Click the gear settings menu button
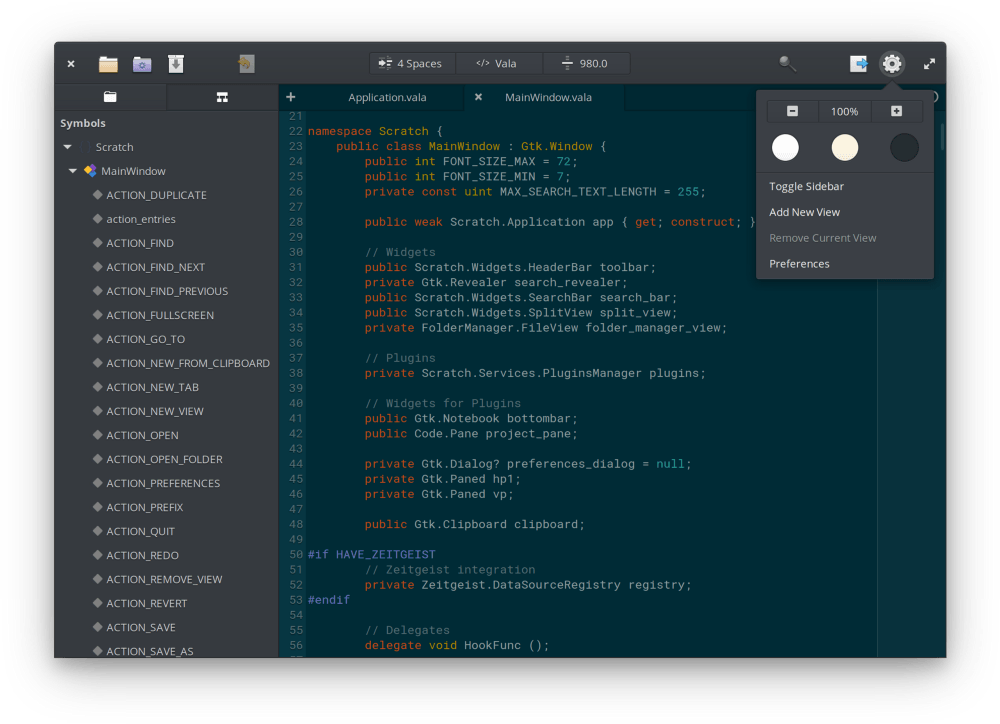This screenshot has height=724, width=1000. (892, 64)
